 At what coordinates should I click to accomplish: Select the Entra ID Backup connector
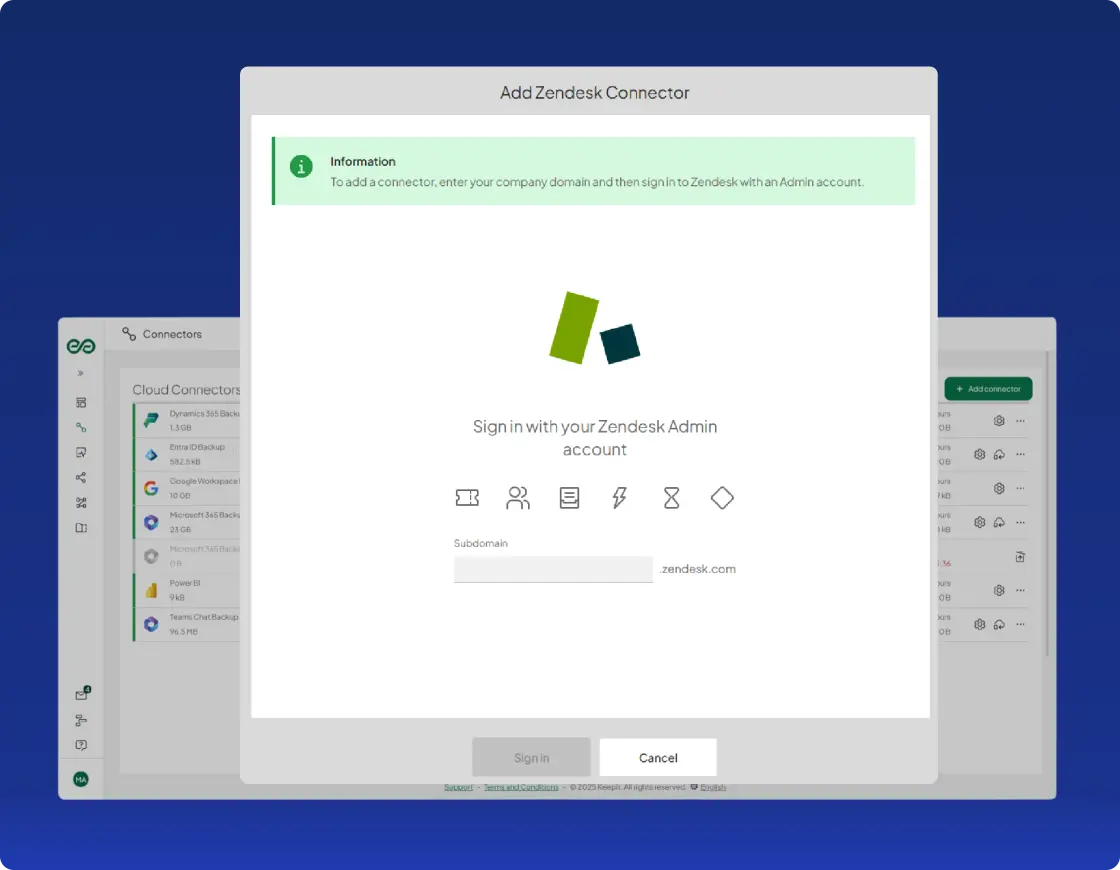187,454
